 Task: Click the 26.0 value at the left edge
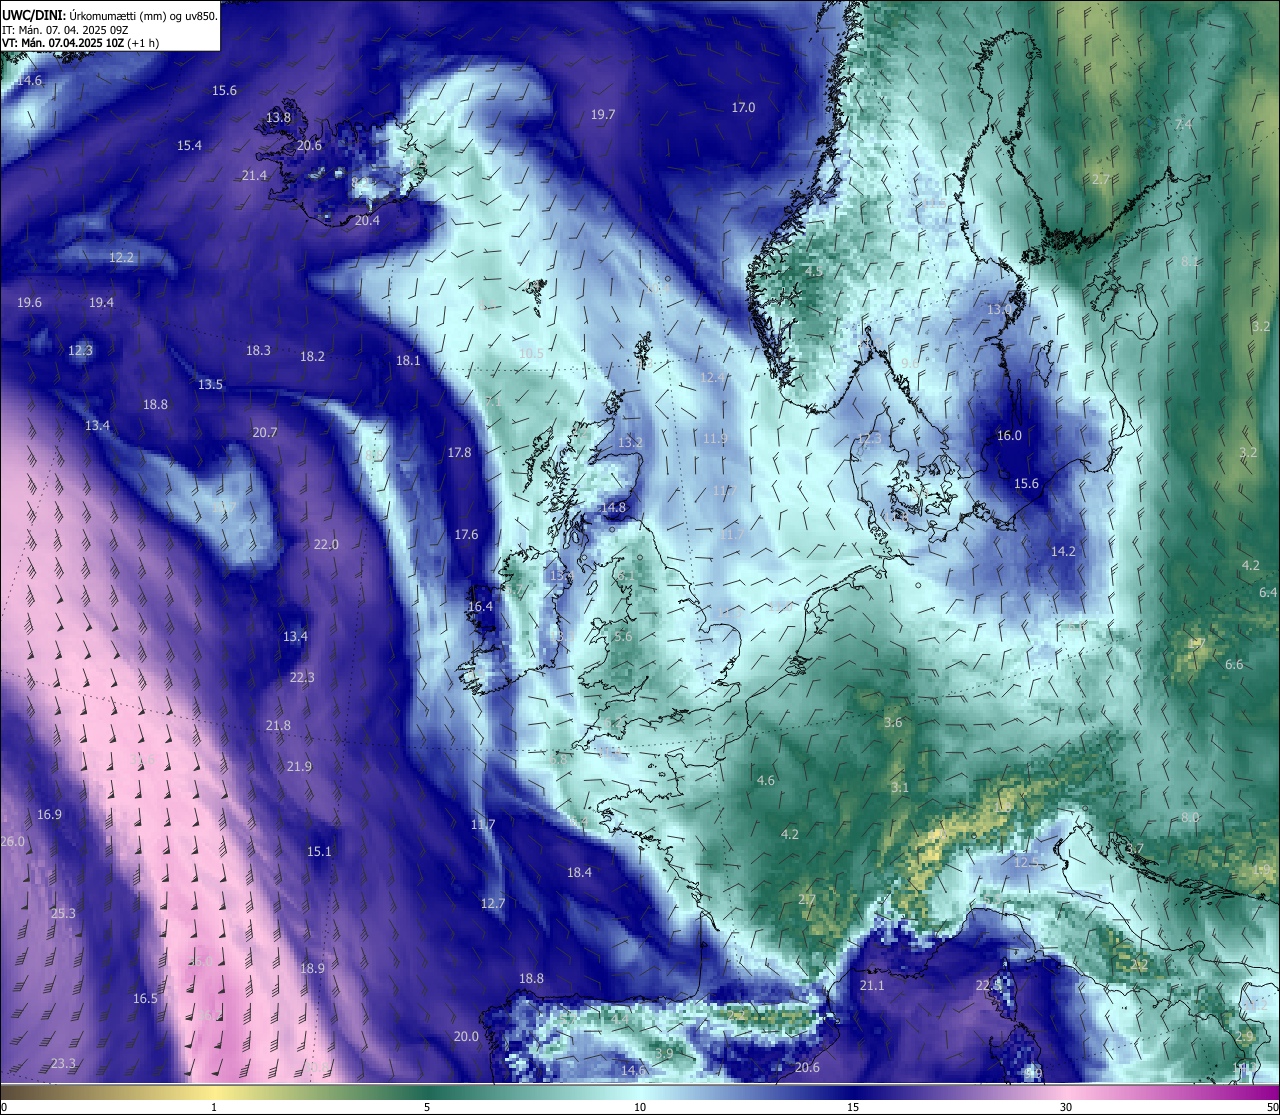12,842
